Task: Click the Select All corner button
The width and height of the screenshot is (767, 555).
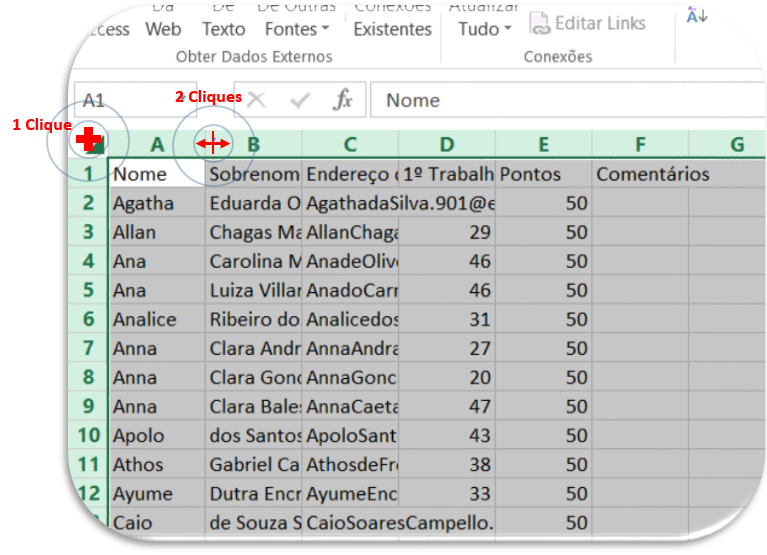Action: coord(91,143)
